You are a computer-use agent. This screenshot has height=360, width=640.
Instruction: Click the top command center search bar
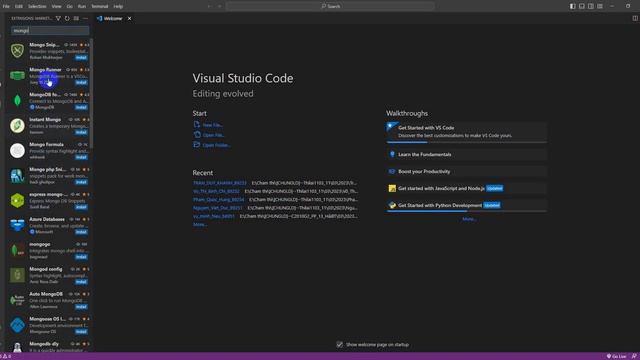pos(330,6)
